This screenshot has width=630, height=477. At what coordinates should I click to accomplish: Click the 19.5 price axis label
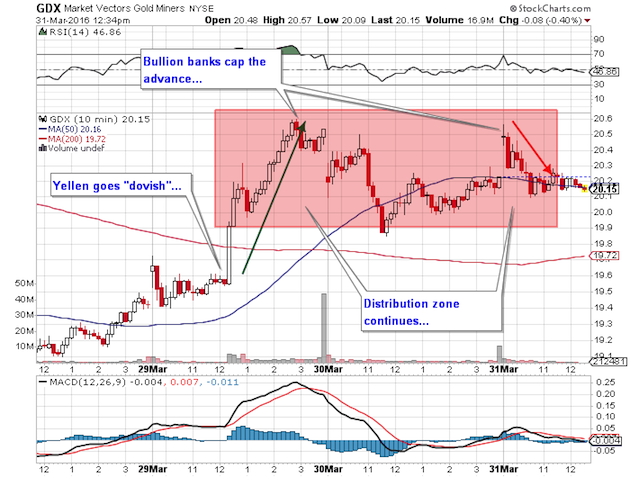[x=603, y=291]
